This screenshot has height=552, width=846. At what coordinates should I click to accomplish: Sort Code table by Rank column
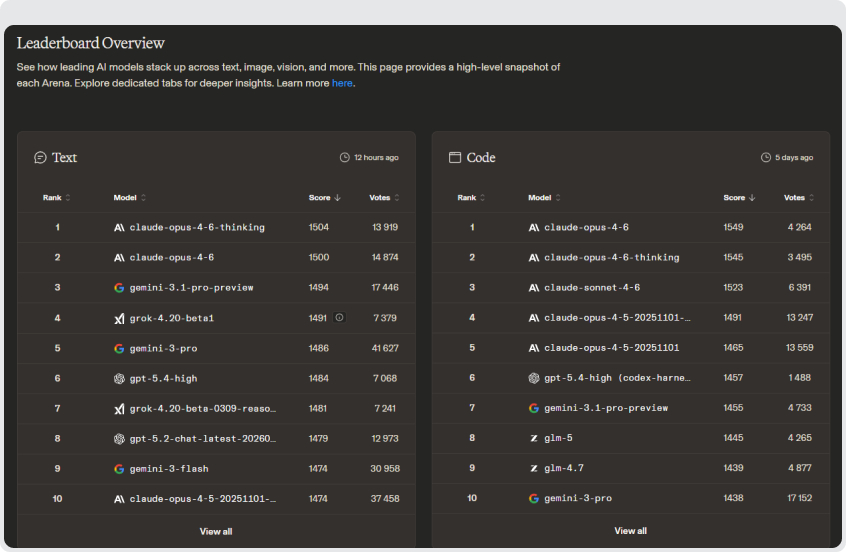472,197
